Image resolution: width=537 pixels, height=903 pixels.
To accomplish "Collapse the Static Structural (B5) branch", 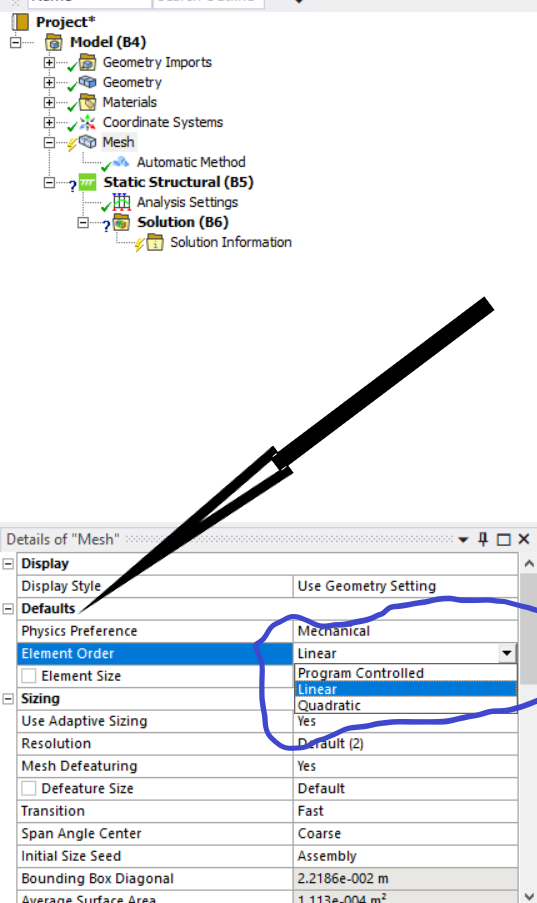I will pyautogui.click(x=50, y=183).
